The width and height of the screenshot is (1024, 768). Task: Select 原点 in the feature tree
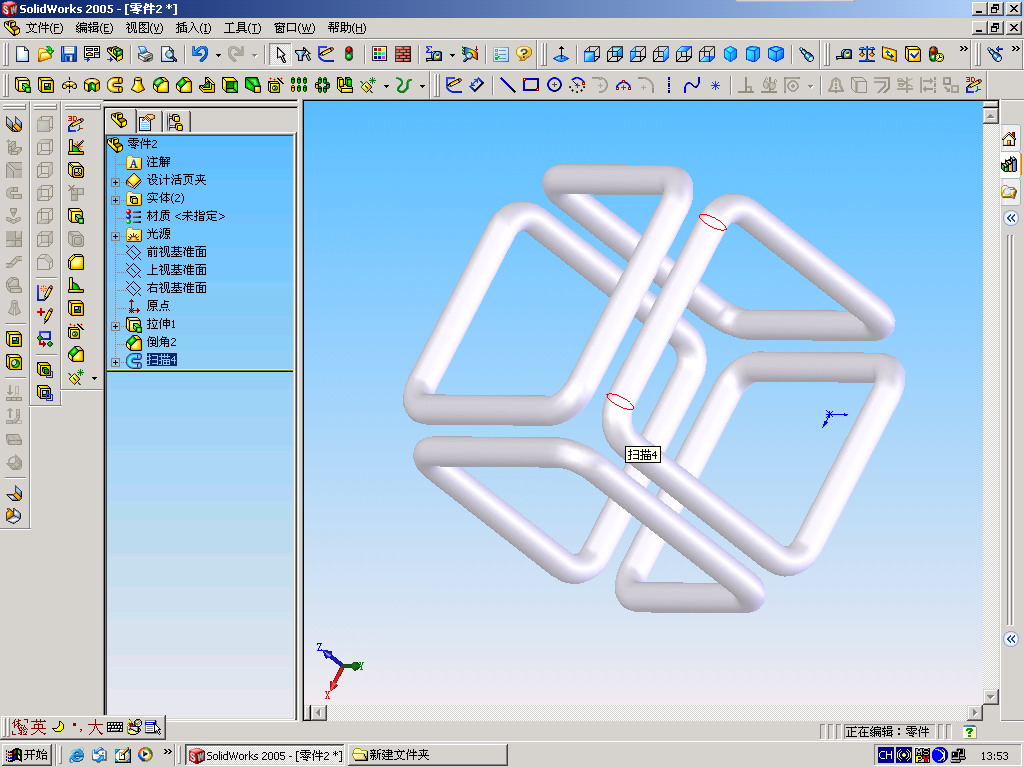158,306
